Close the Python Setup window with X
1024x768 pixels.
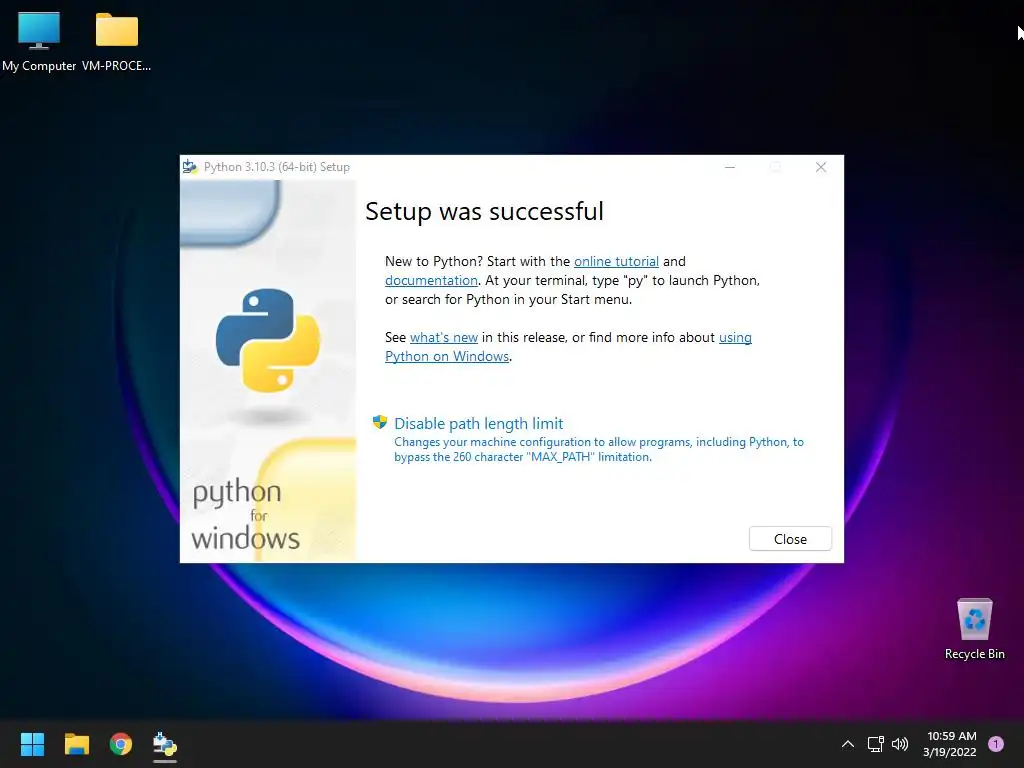point(821,167)
